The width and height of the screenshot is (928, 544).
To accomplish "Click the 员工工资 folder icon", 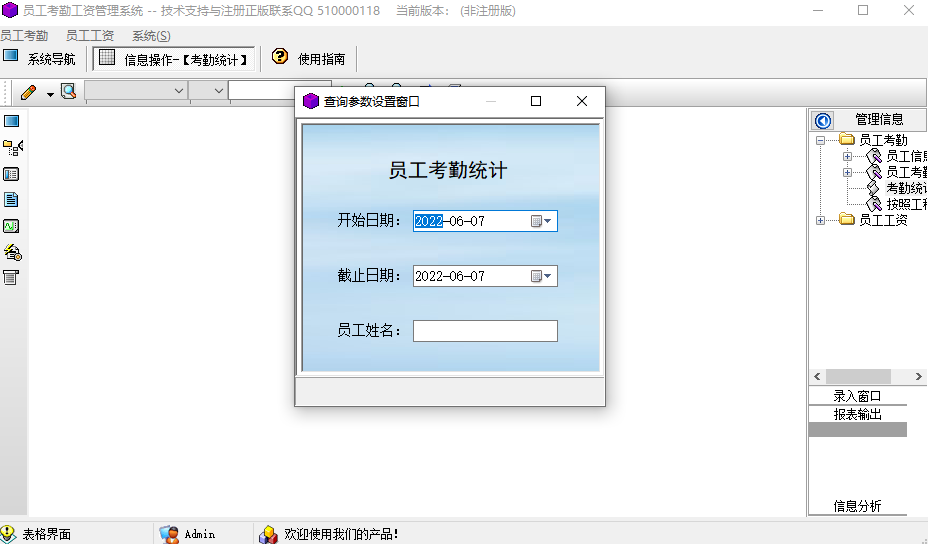I will (847, 220).
